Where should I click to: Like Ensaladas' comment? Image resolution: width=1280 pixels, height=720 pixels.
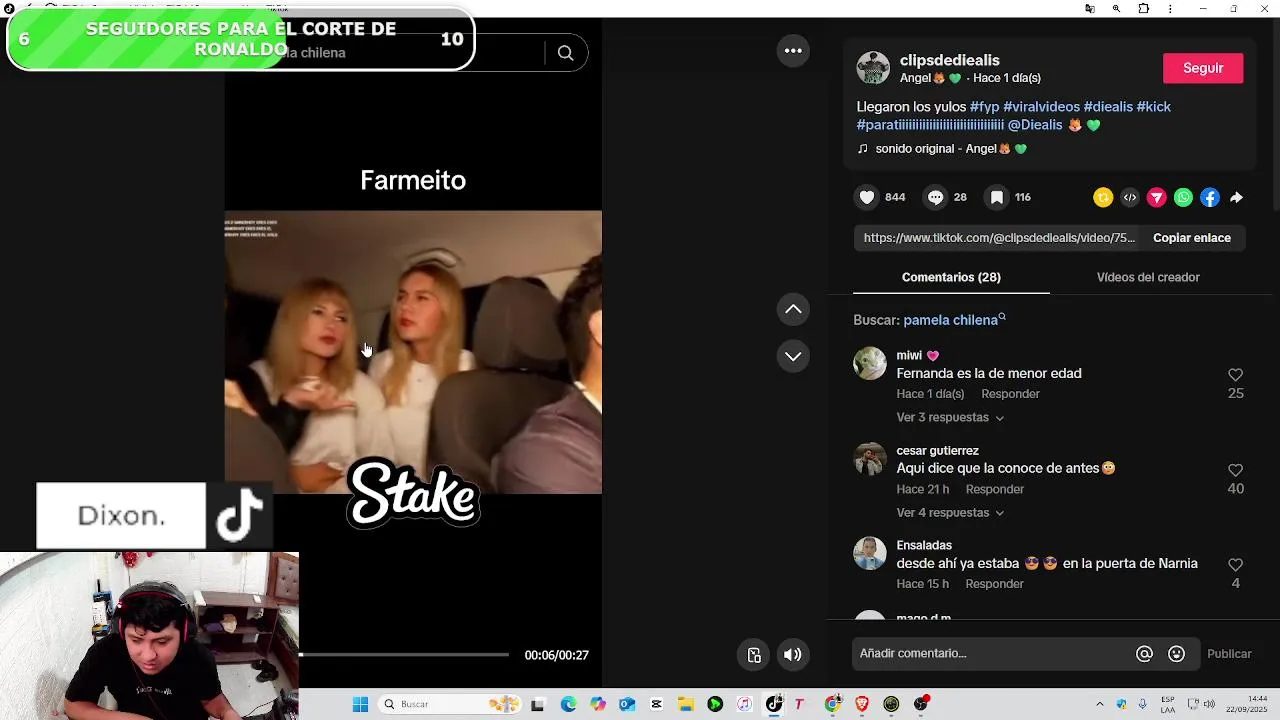1235,565
